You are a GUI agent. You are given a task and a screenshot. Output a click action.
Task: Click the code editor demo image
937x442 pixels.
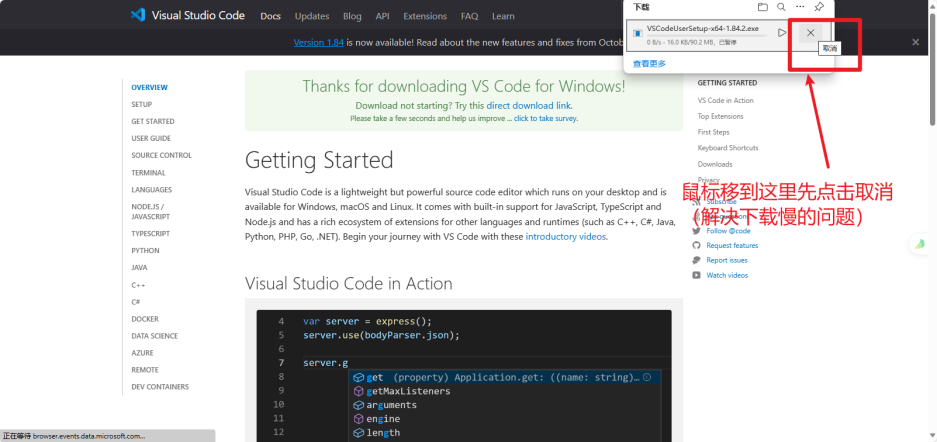click(464, 376)
